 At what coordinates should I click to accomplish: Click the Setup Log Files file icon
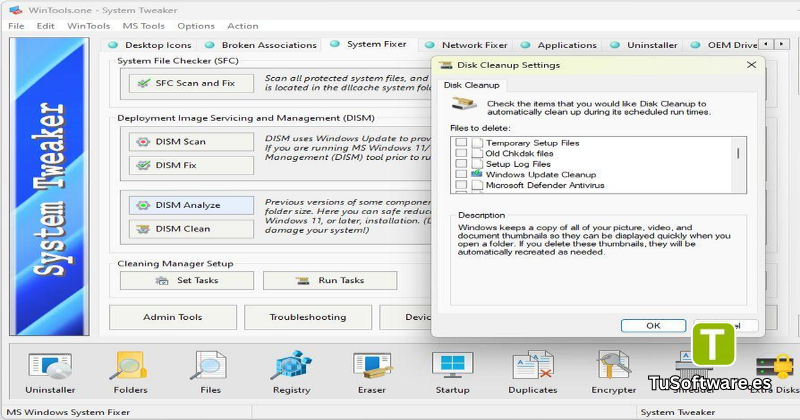[477, 164]
